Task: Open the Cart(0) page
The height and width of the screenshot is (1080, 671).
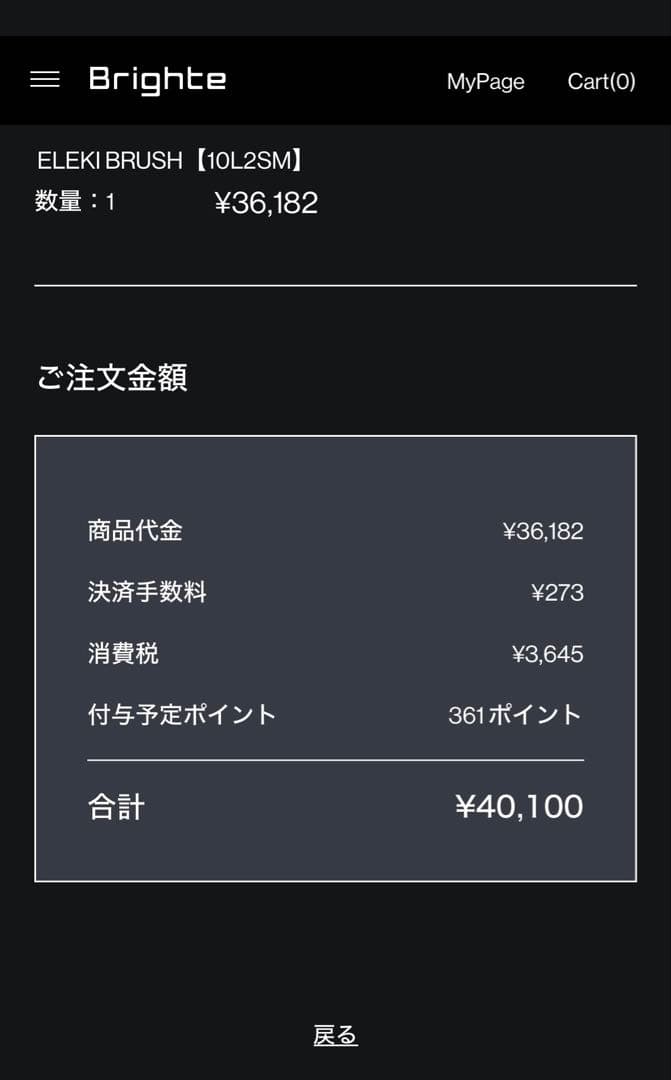Action: (601, 82)
